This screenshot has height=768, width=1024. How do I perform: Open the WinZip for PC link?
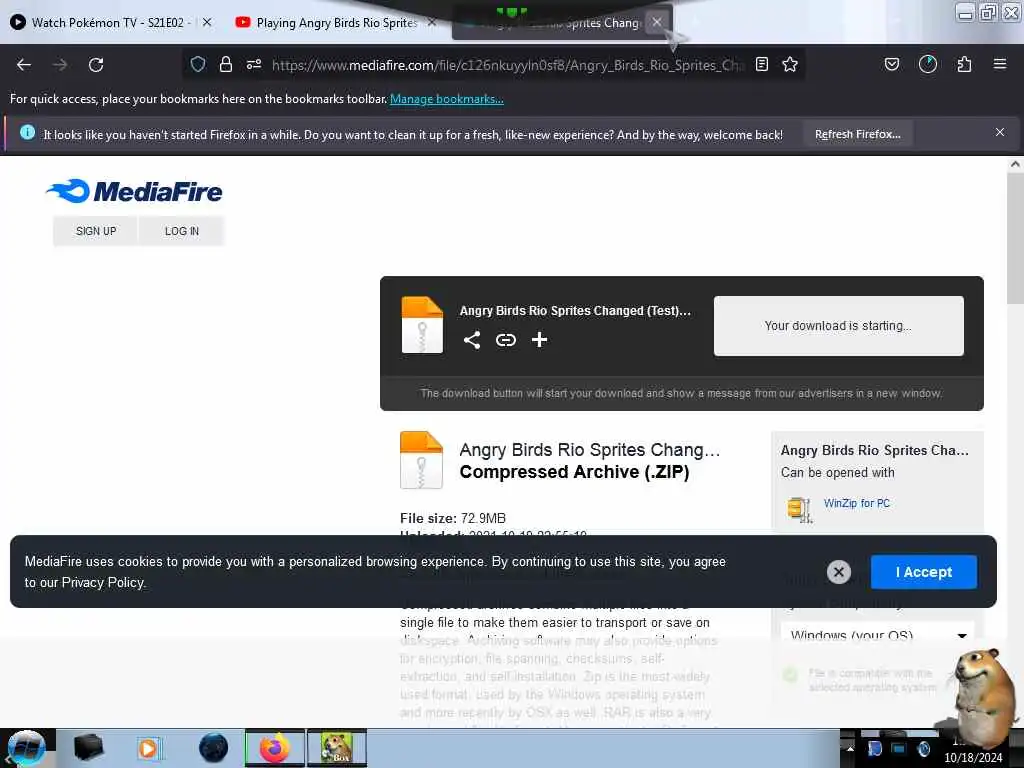pos(856,503)
